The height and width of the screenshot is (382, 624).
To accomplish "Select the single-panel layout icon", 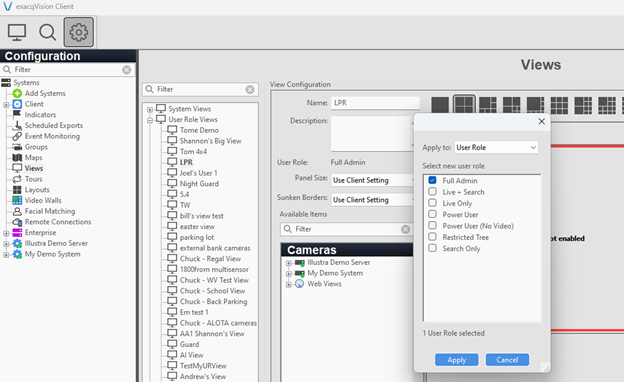I will (440, 105).
